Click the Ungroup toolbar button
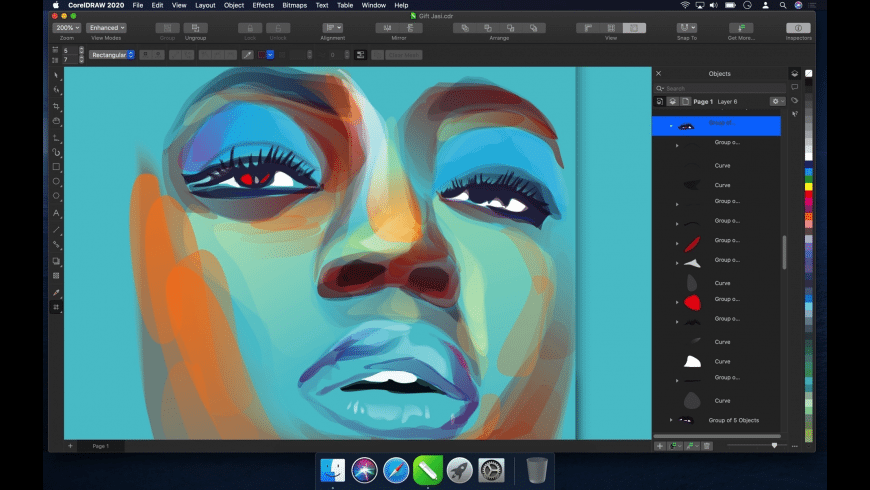 196,28
